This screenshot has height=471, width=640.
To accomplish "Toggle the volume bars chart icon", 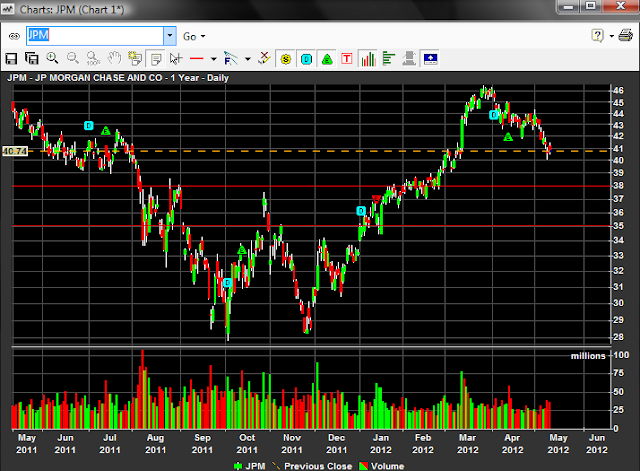I will pos(368,59).
